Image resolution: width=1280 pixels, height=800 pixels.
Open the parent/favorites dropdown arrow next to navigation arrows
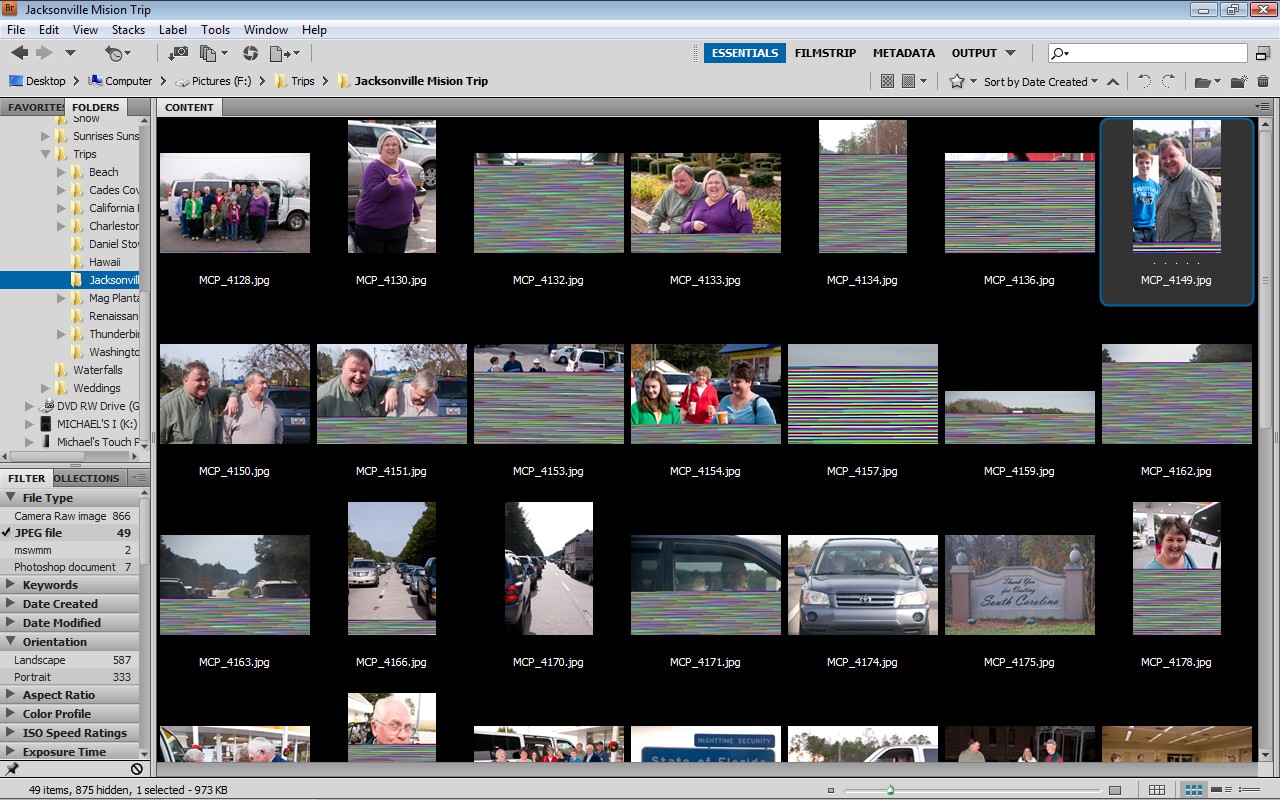click(70, 53)
